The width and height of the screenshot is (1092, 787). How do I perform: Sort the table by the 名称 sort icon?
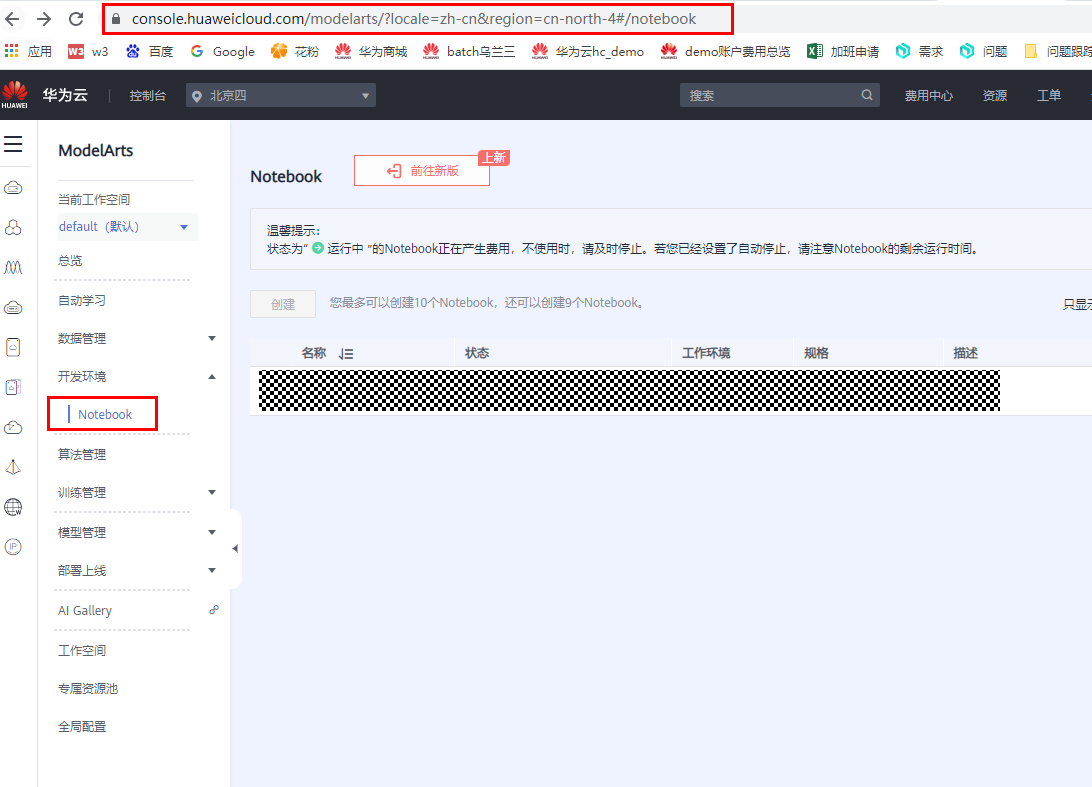[x=346, y=354]
